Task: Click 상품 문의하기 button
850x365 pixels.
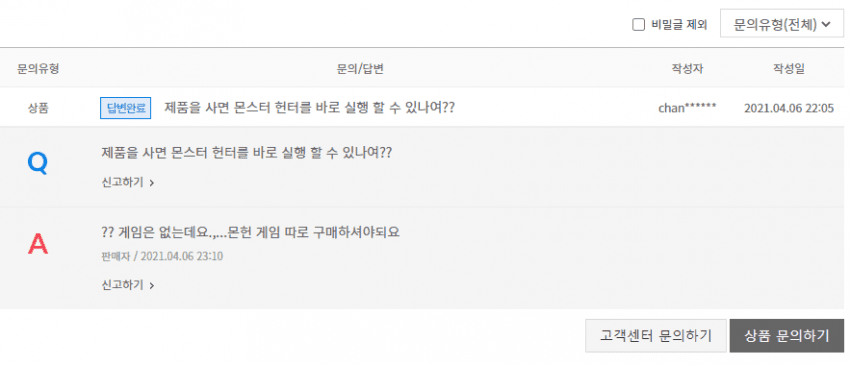Action: coord(787,336)
